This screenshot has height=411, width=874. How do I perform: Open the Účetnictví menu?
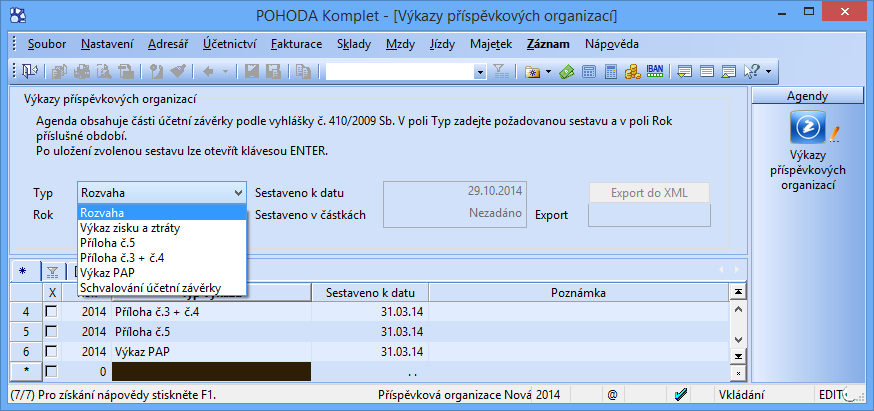click(x=229, y=44)
